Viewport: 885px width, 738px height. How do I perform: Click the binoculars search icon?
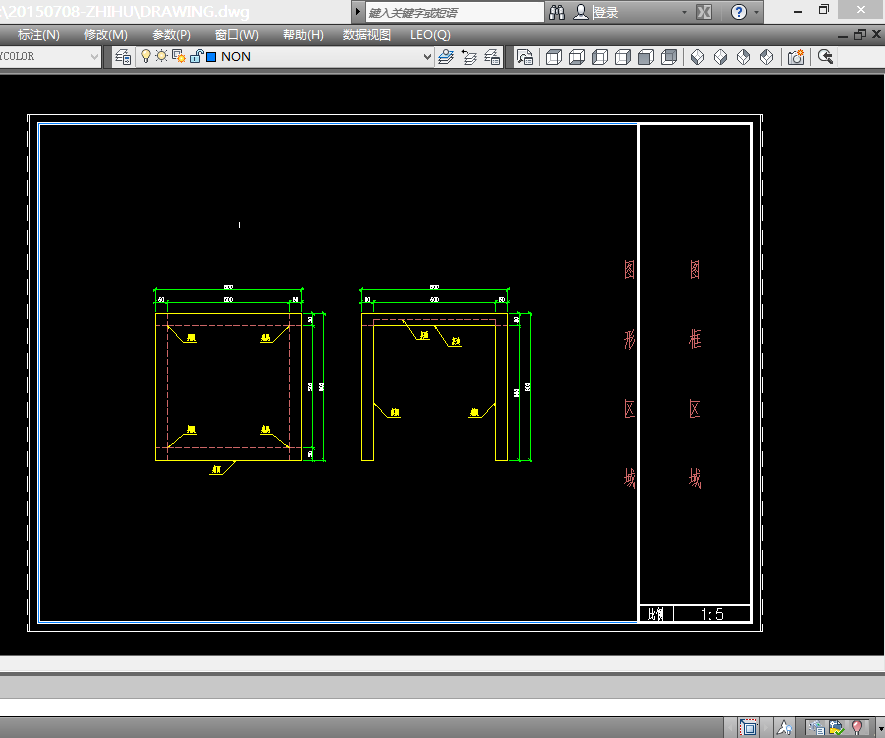559,13
